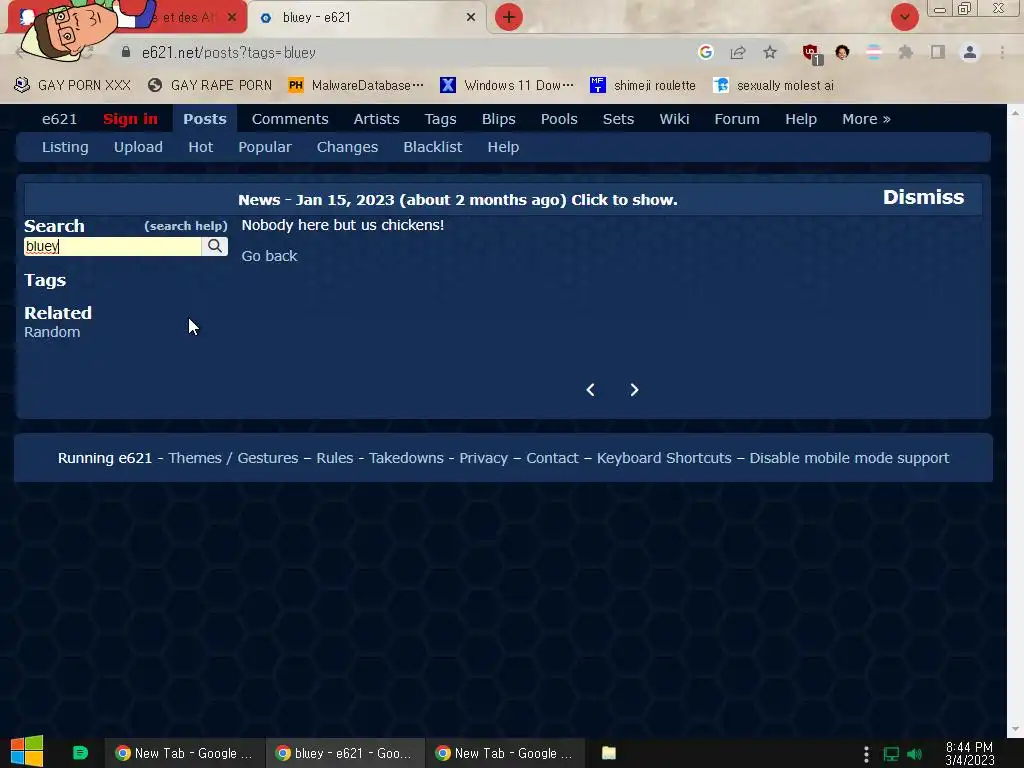1024x768 pixels.
Task: Open the Windows Start menu
Action: [x=27, y=751]
